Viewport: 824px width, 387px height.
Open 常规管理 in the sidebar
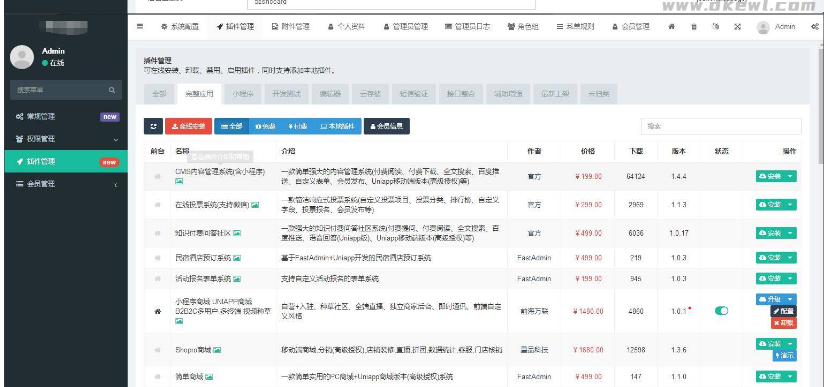tap(66, 117)
